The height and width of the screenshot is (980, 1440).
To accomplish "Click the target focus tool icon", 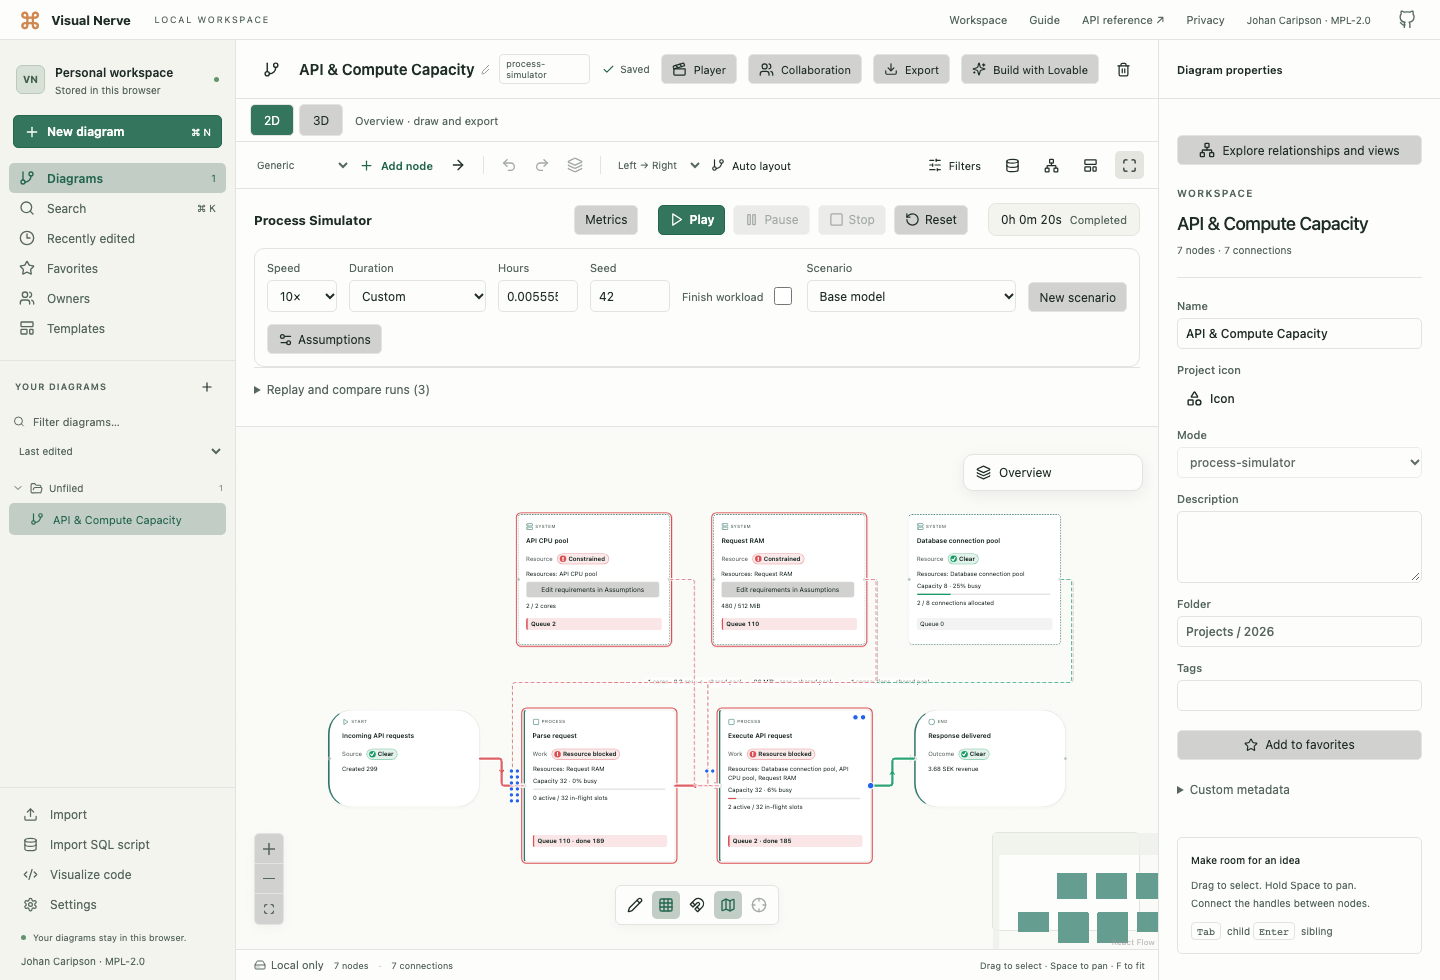I will tap(759, 905).
